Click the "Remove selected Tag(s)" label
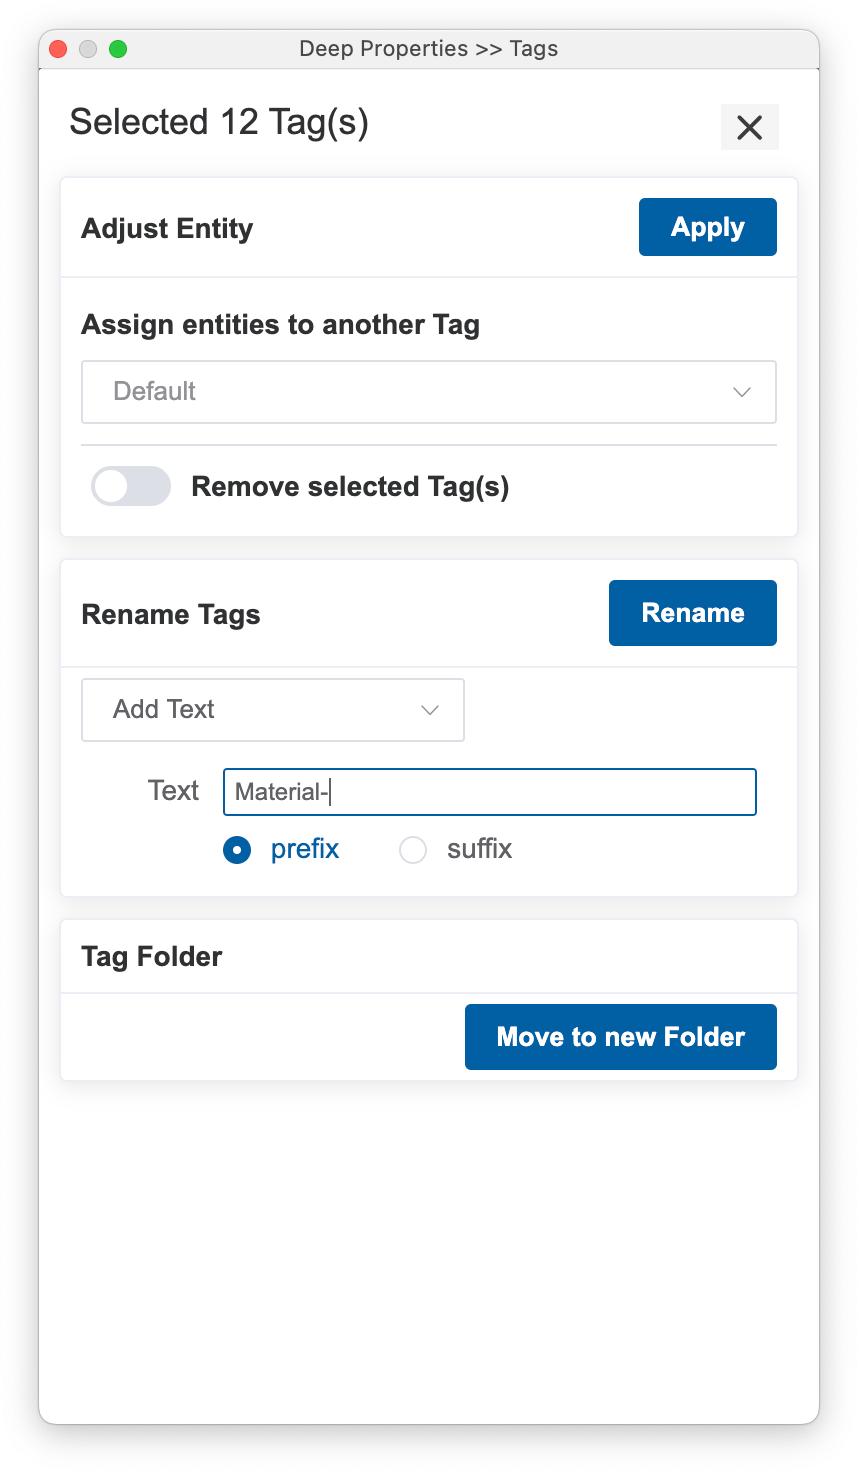The height and width of the screenshot is (1470, 858). pyautogui.click(x=350, y=487)
